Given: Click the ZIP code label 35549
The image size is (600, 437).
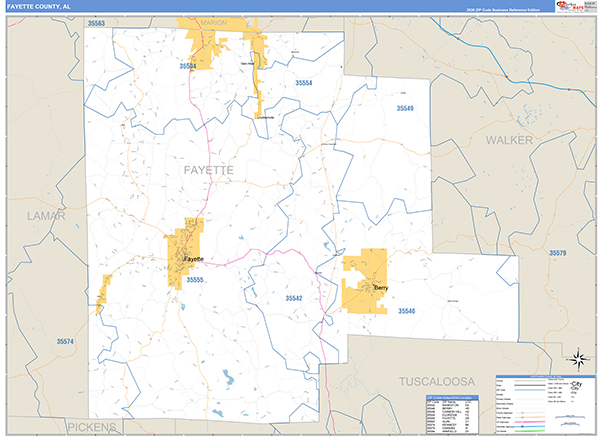Looking at the screenshot, I should (x=405, y=108).
